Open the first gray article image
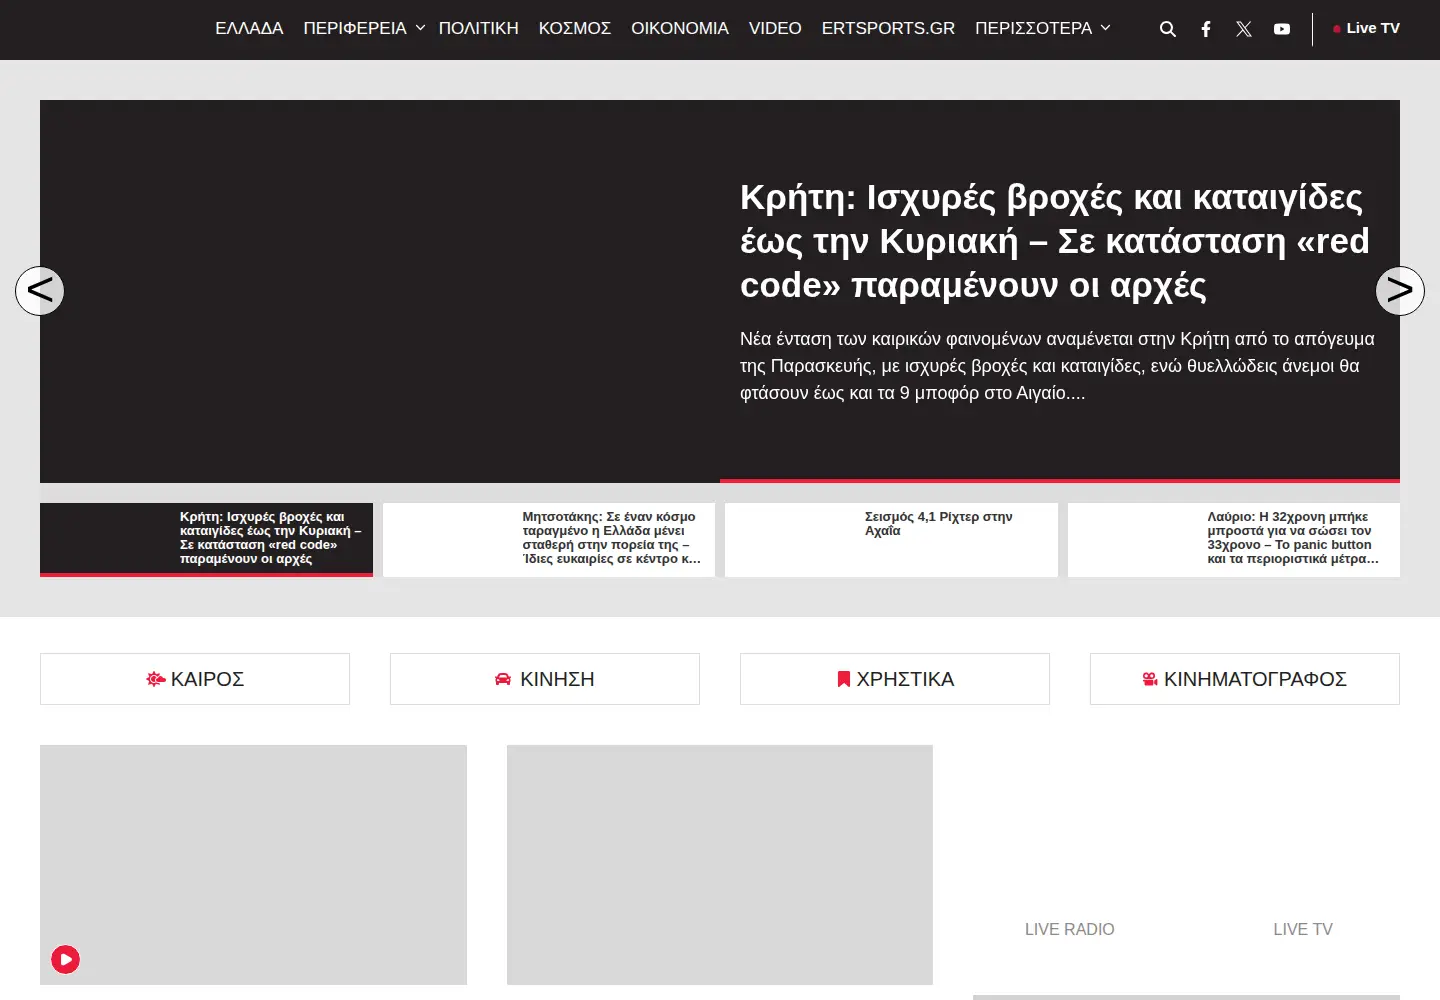The width and height of the screenshot is (1440, 1000). pyautogui.click(x=253, y=865)
